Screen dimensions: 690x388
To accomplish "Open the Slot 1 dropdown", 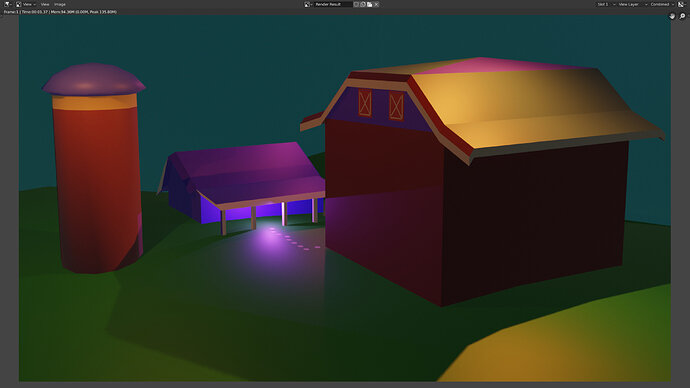I will pos(606,4).
